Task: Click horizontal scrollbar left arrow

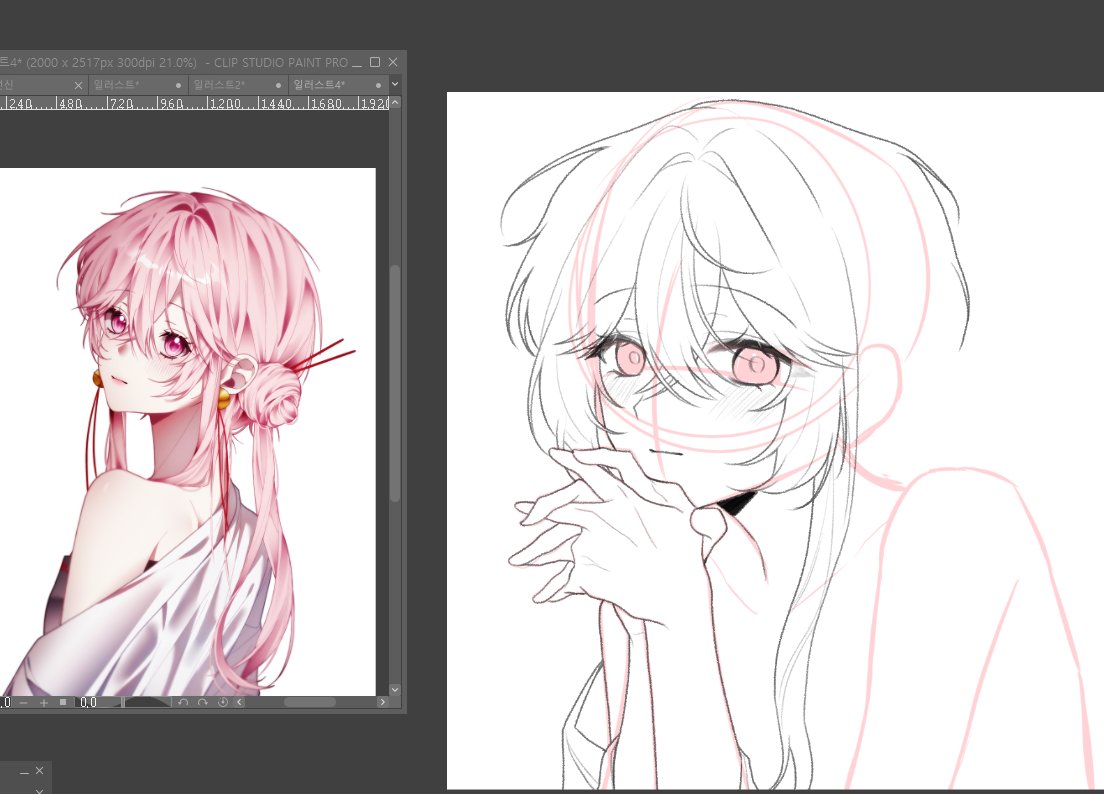Action: [240, 702]
